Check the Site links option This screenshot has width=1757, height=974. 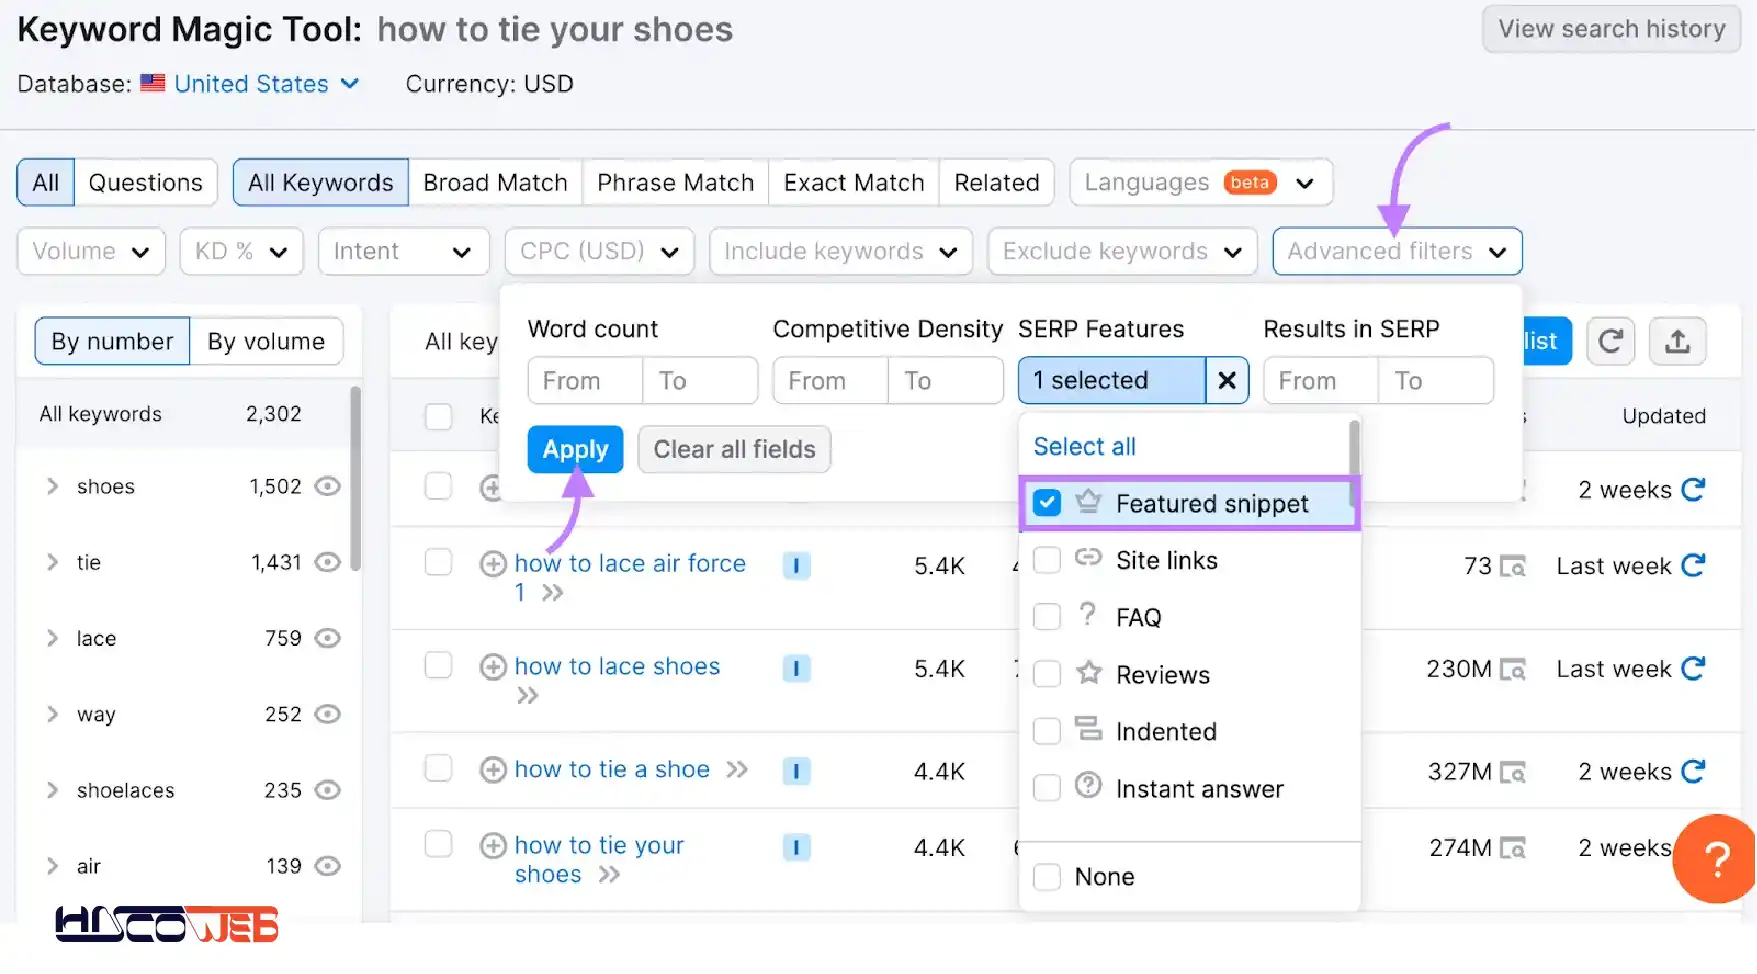click(1046, 560)
